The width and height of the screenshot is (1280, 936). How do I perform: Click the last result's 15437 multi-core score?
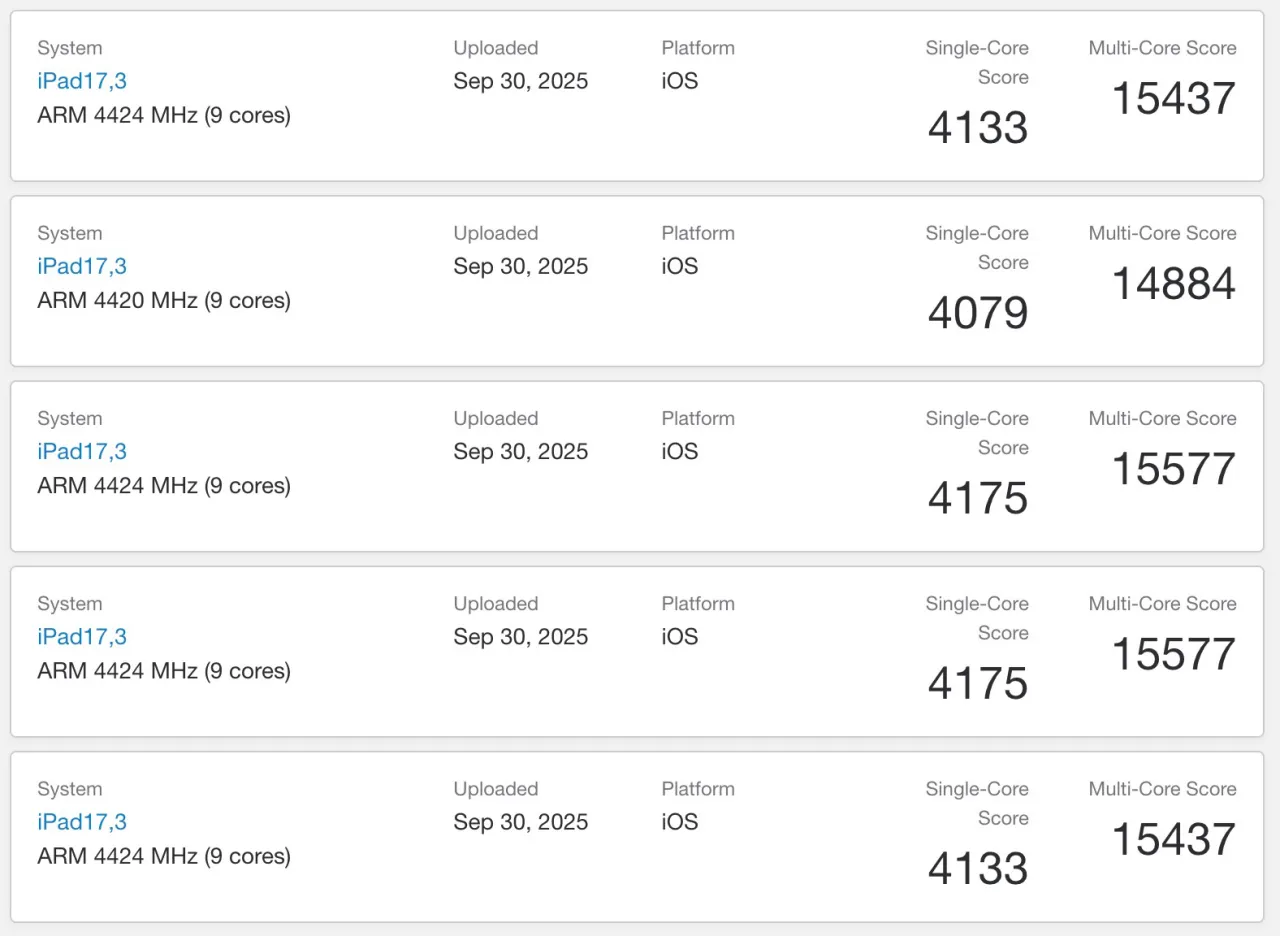tap(1174, 840)
